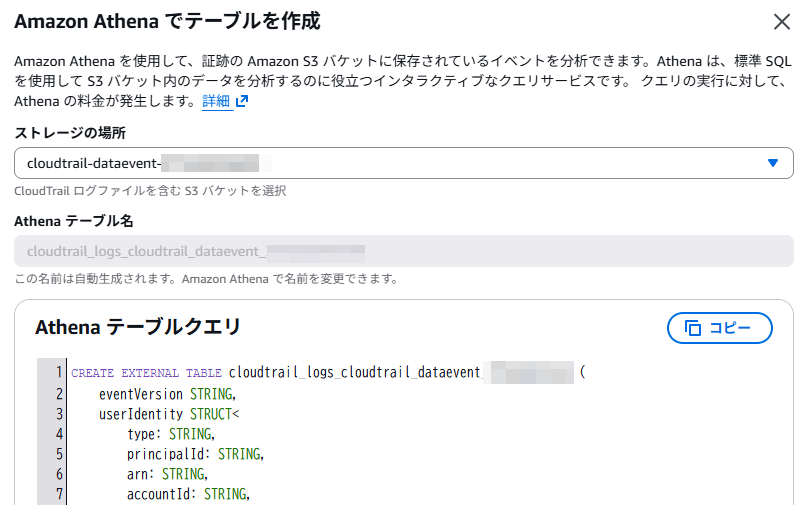
Task: Click line number 1 in the gutter
Action: pos(59,372)
